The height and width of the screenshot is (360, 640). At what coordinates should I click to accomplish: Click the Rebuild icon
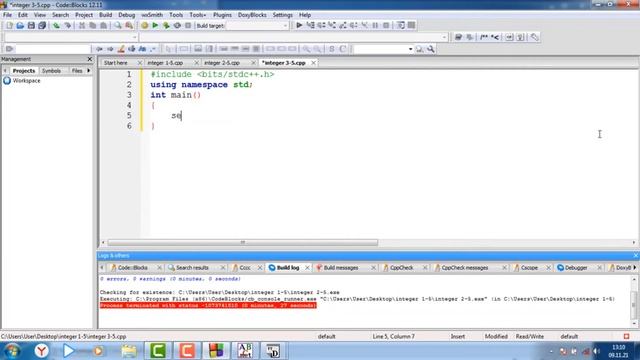pyautogui.click(x=177, y=25)
